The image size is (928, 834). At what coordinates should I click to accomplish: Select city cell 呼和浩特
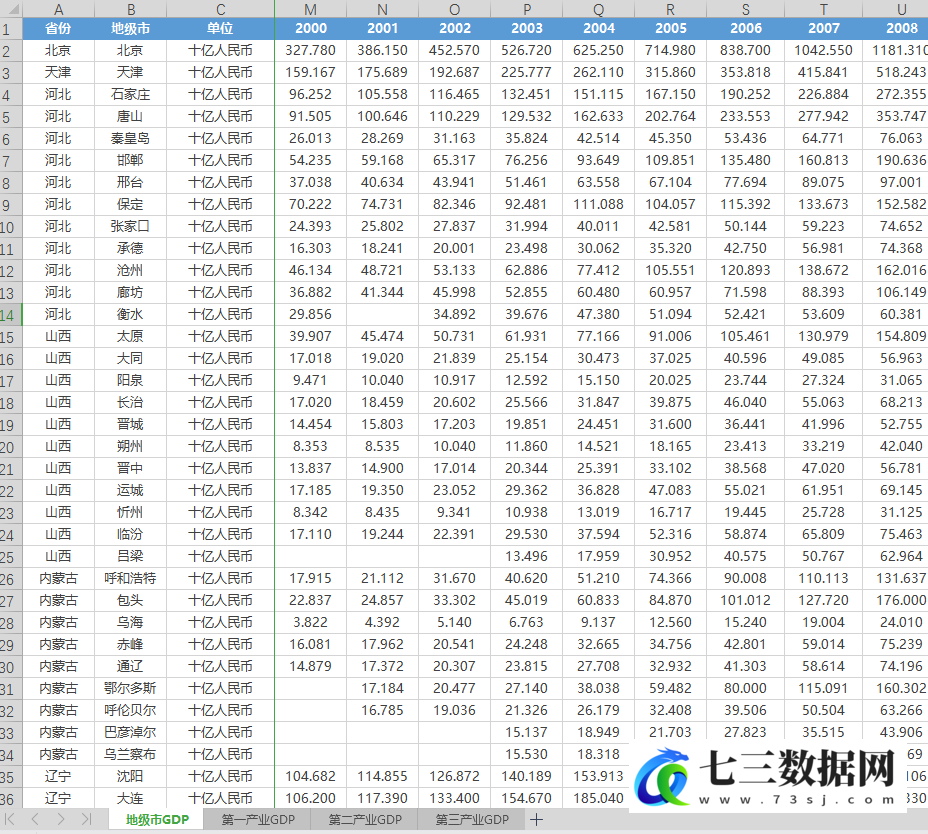pyautogui.click(x=131, y=578)
